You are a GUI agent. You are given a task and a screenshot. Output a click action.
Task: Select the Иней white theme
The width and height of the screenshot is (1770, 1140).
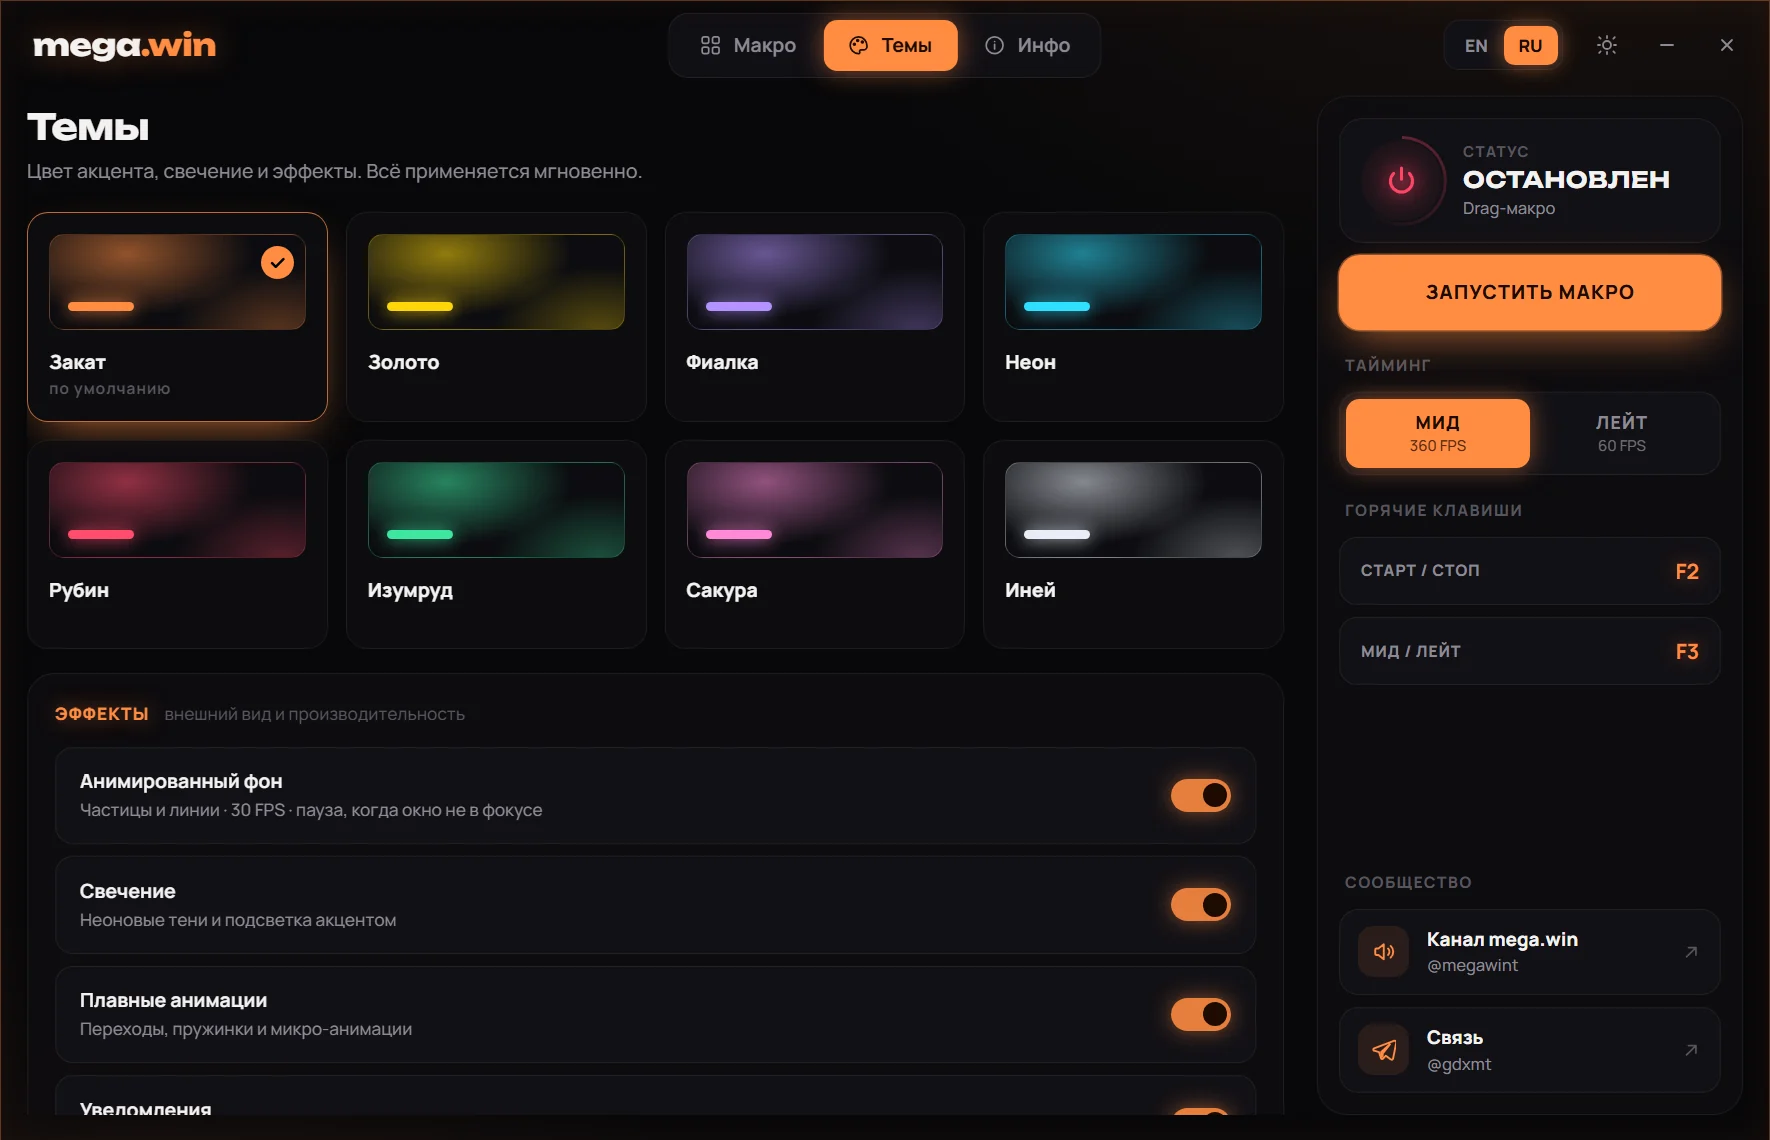pyautogui.click(x=1133, y=544)
